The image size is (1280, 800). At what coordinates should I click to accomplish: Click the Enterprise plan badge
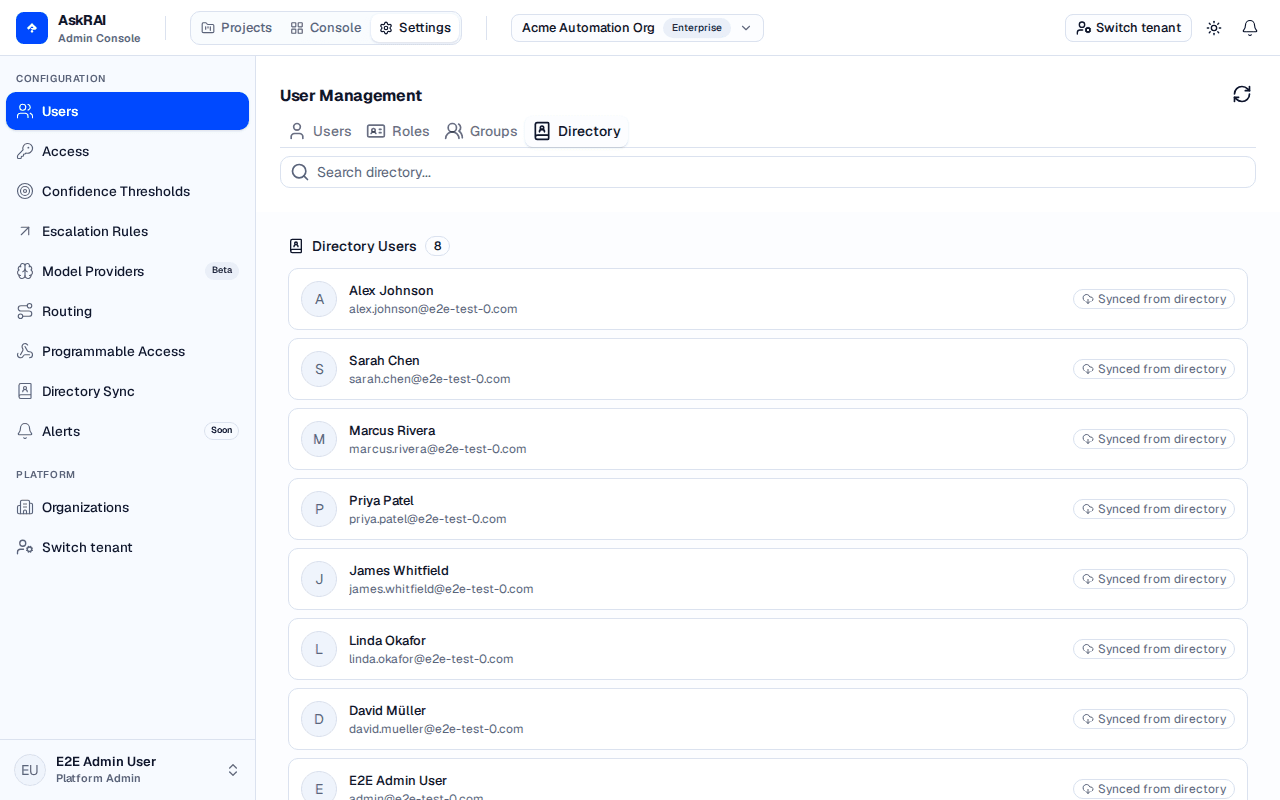697,28
